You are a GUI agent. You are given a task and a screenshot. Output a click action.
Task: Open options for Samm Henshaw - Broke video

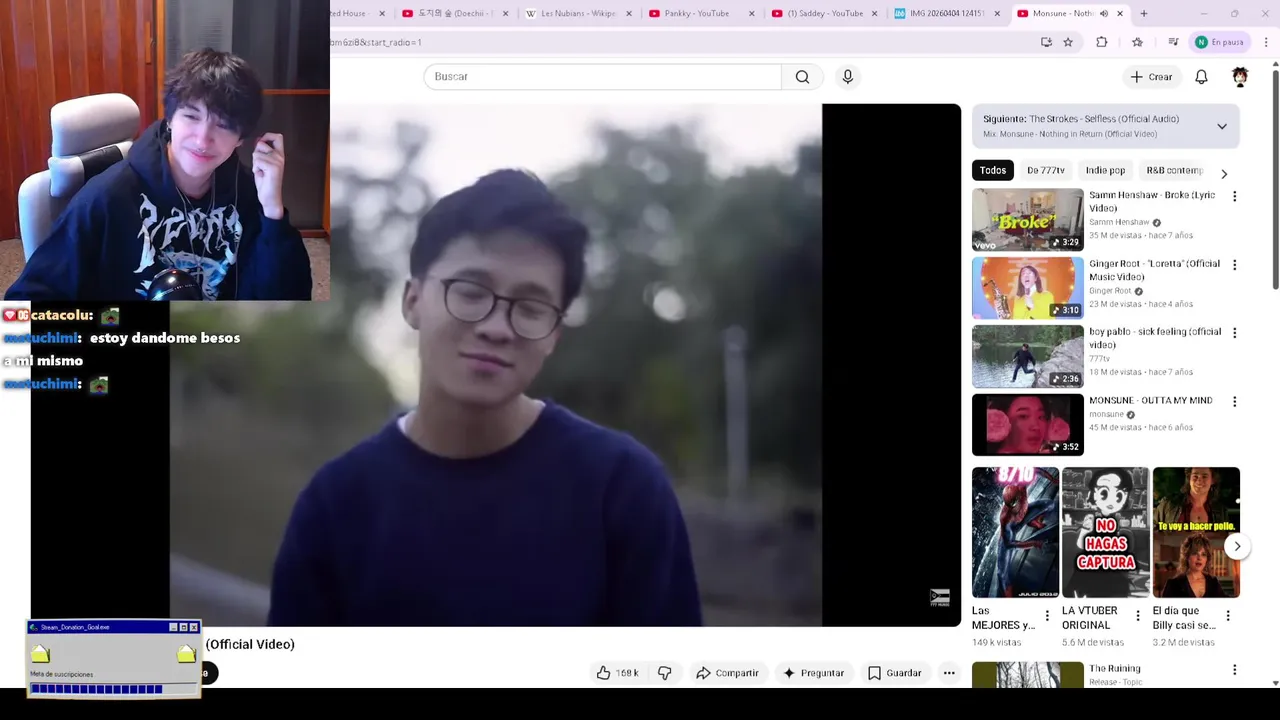tap(1234, 197)
